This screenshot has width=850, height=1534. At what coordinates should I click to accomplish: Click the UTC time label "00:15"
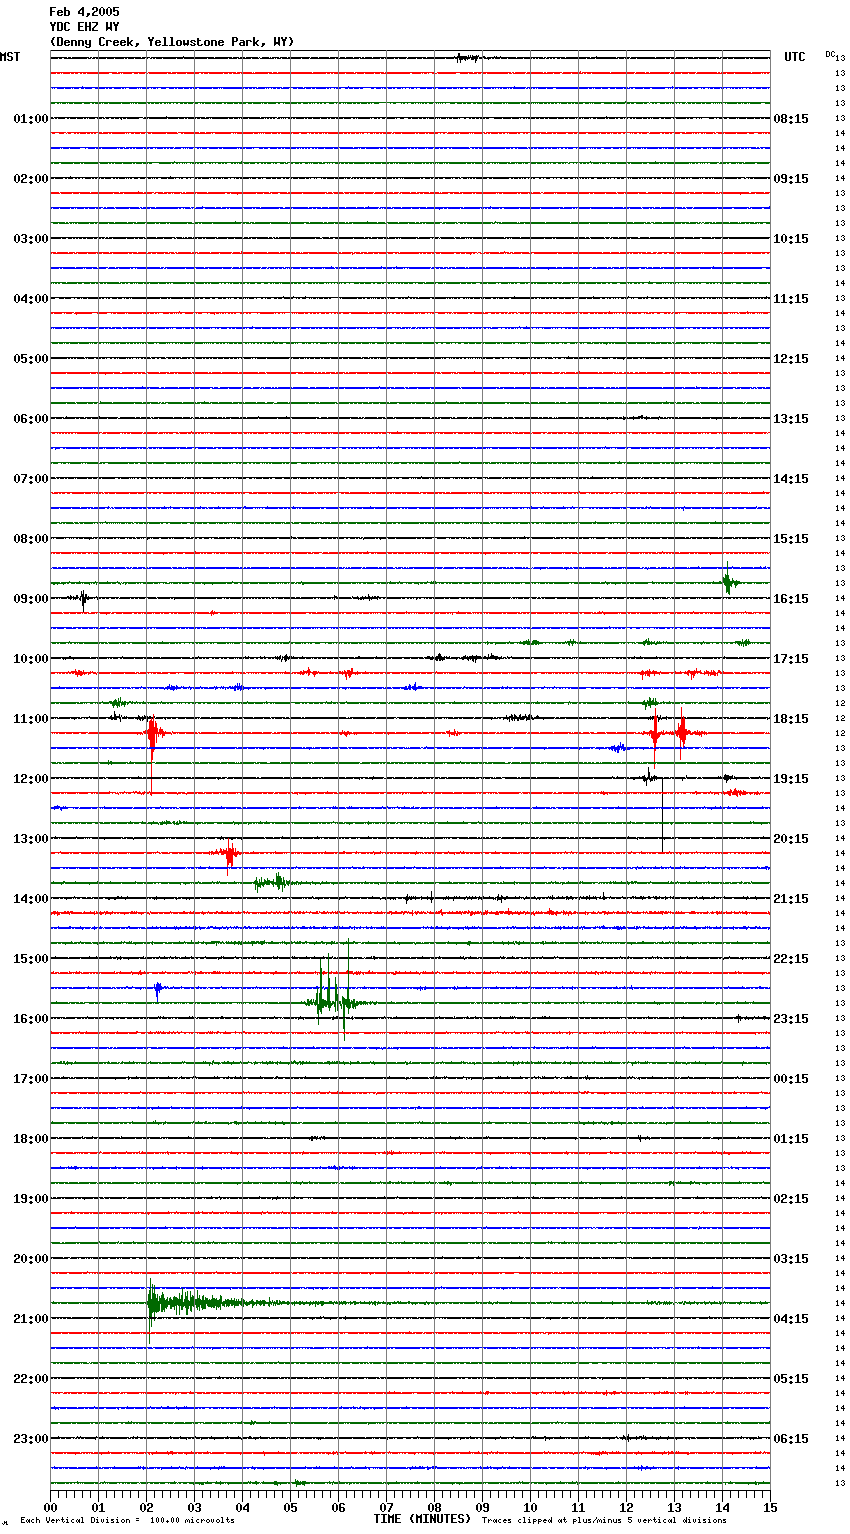point(791,1079)
